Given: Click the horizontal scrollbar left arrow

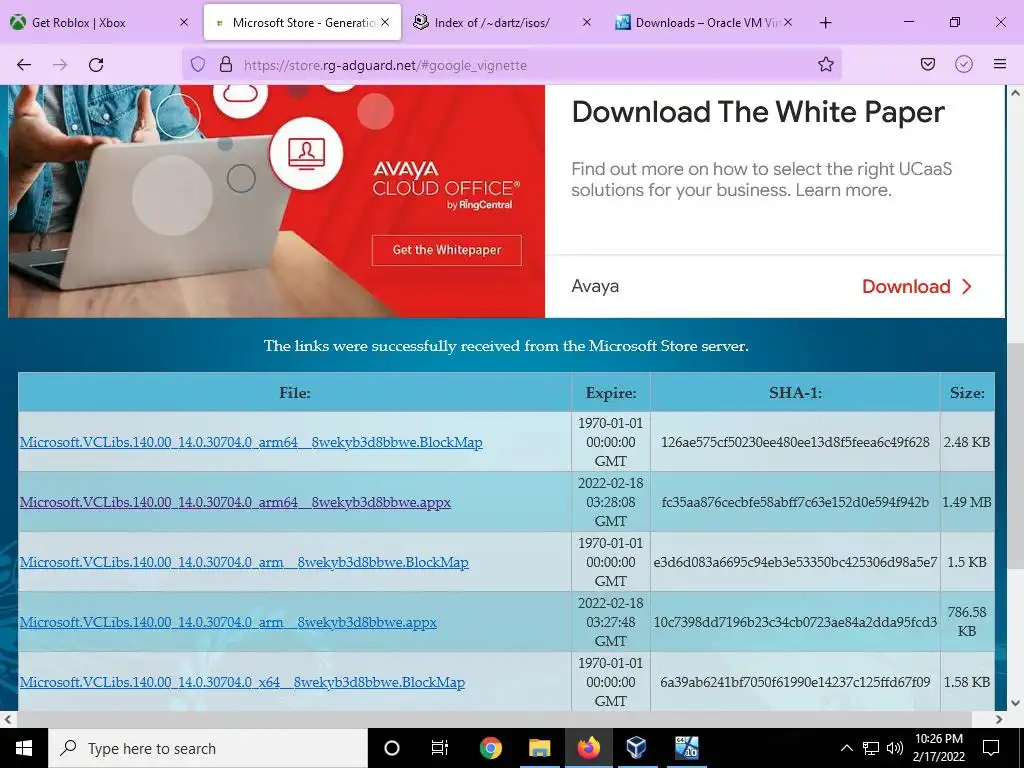Looking at the screenshot, I should [7, 719].
